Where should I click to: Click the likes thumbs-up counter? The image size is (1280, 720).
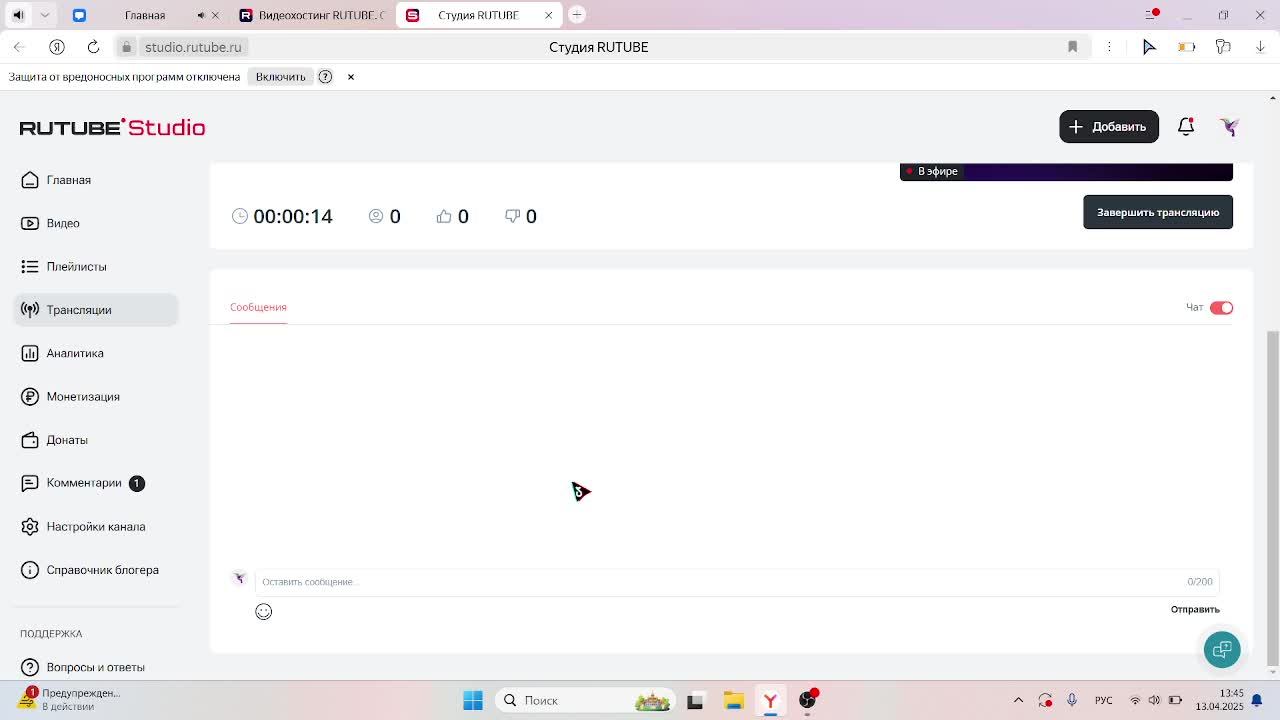pos(452,216)
